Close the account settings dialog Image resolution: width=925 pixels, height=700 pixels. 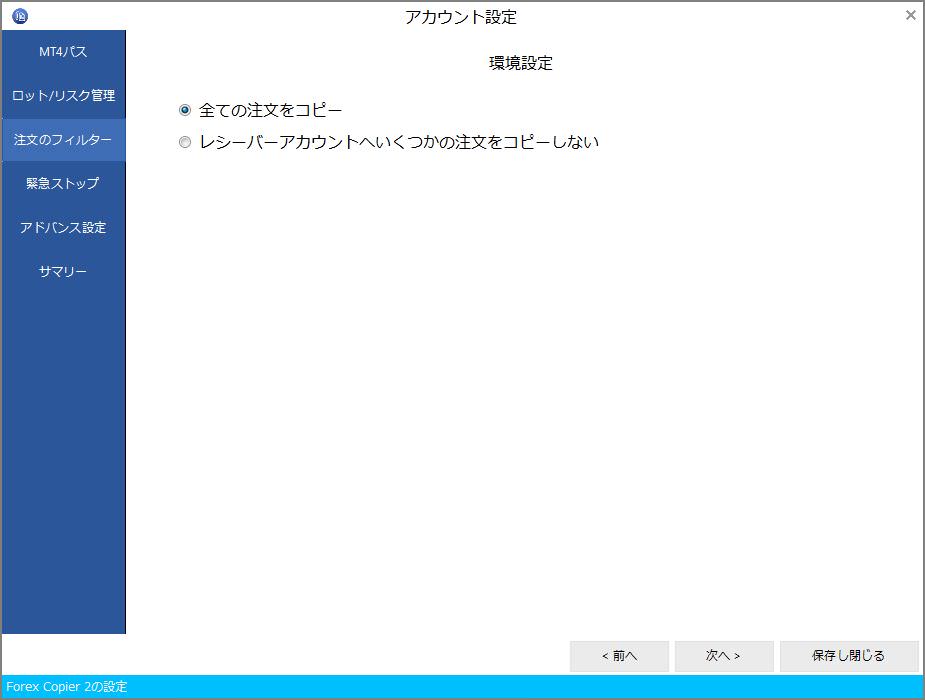[910, 15]
